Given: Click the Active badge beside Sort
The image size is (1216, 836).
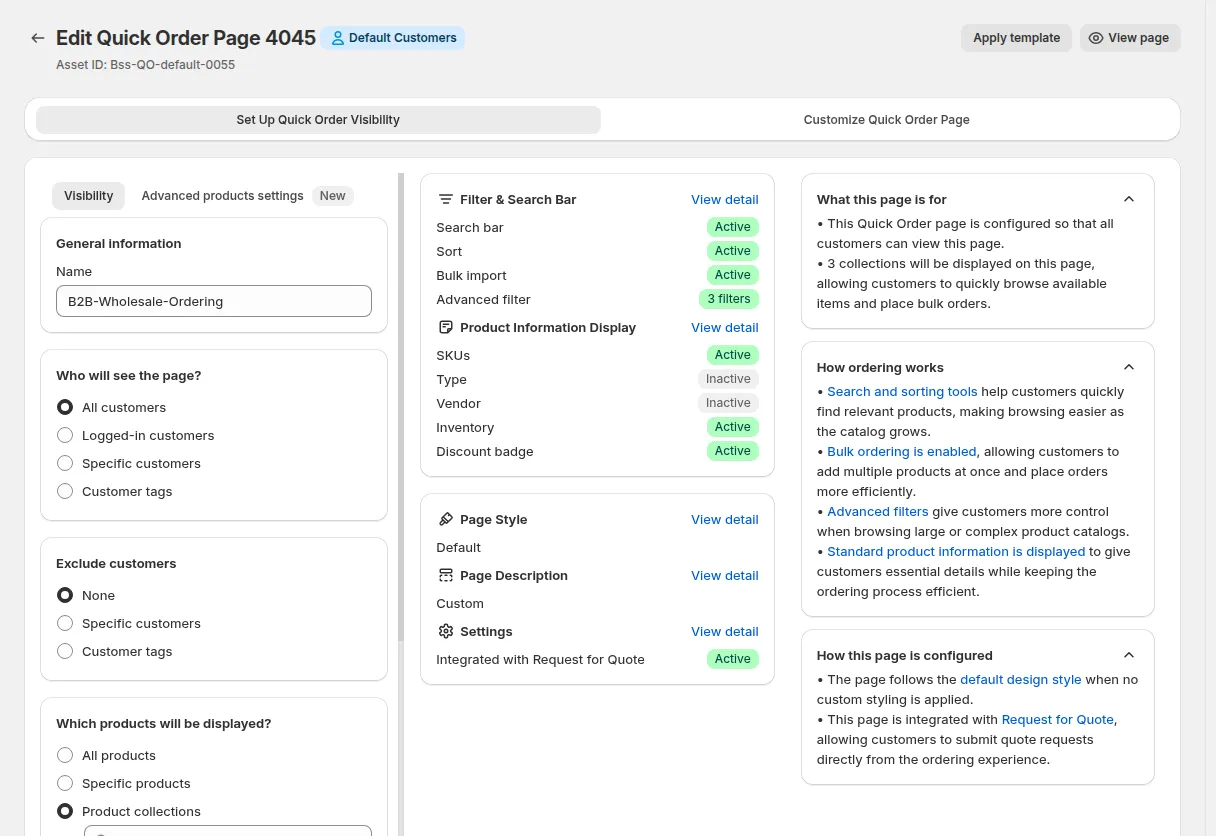Looking at the screenshot, I should [733, 251].
